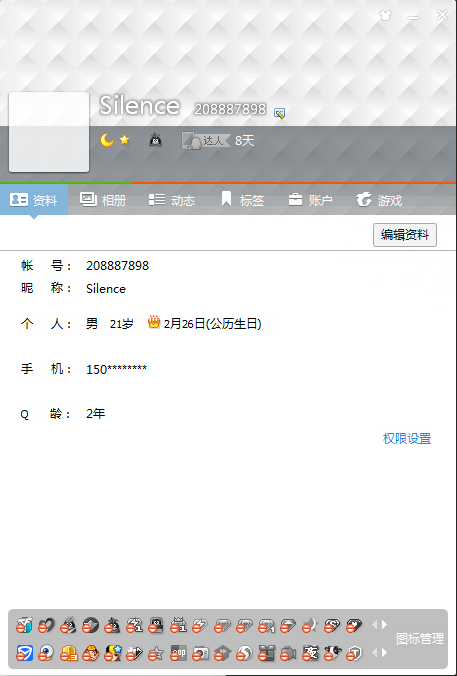Click the shield with letter T icon
This screenshot has height=676, width=457.
click(x=354, y=653)
